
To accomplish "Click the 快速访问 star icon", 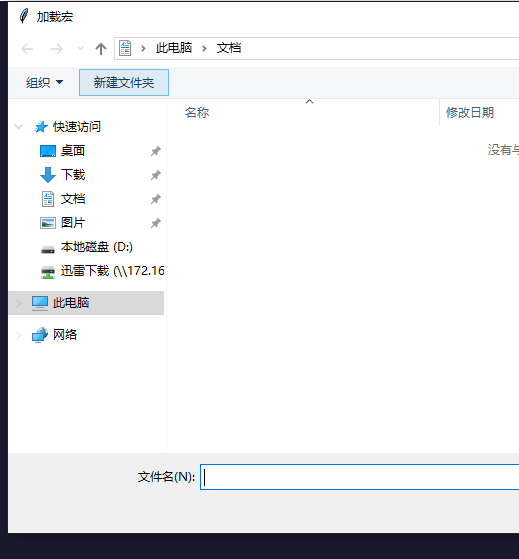I will point(41,127).
